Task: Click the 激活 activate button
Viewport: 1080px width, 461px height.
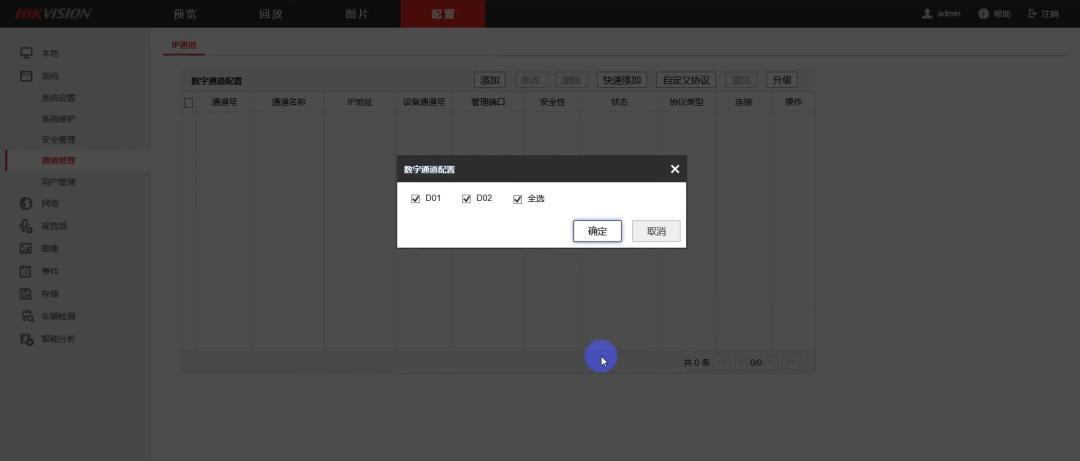Action: pyautogui.click(x=741, y=80)
